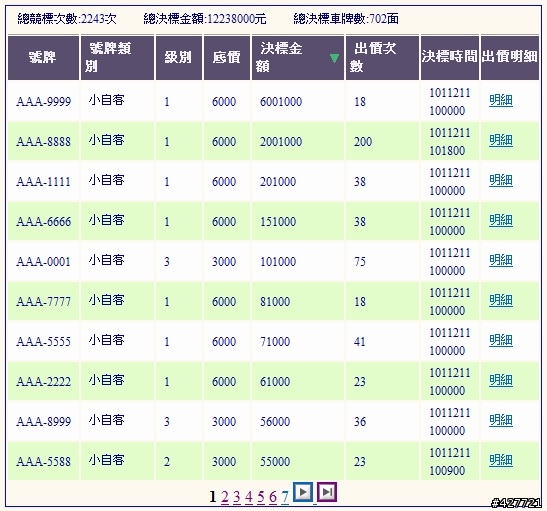
Task: Go to page 7
Action: [285, 496]
